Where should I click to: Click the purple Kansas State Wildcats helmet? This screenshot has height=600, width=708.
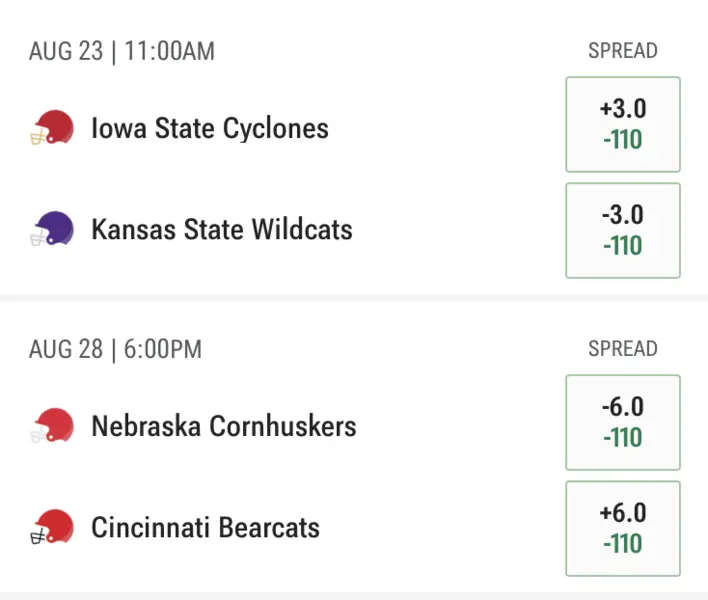(51, 230)
